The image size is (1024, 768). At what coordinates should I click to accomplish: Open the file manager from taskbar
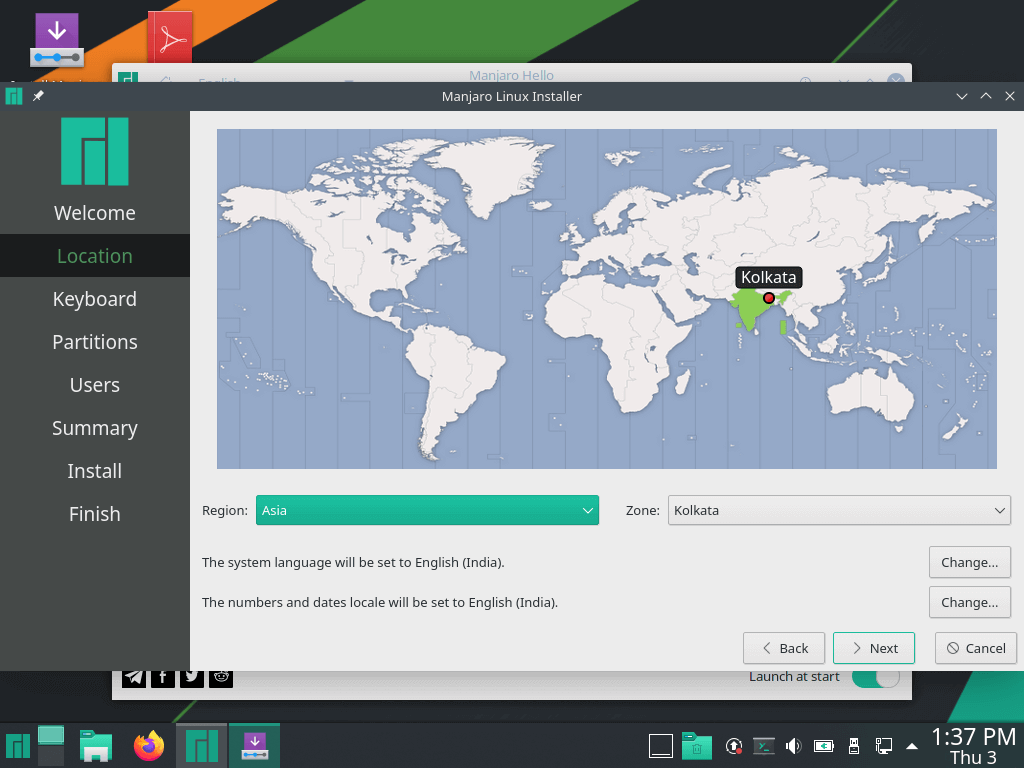95,745
